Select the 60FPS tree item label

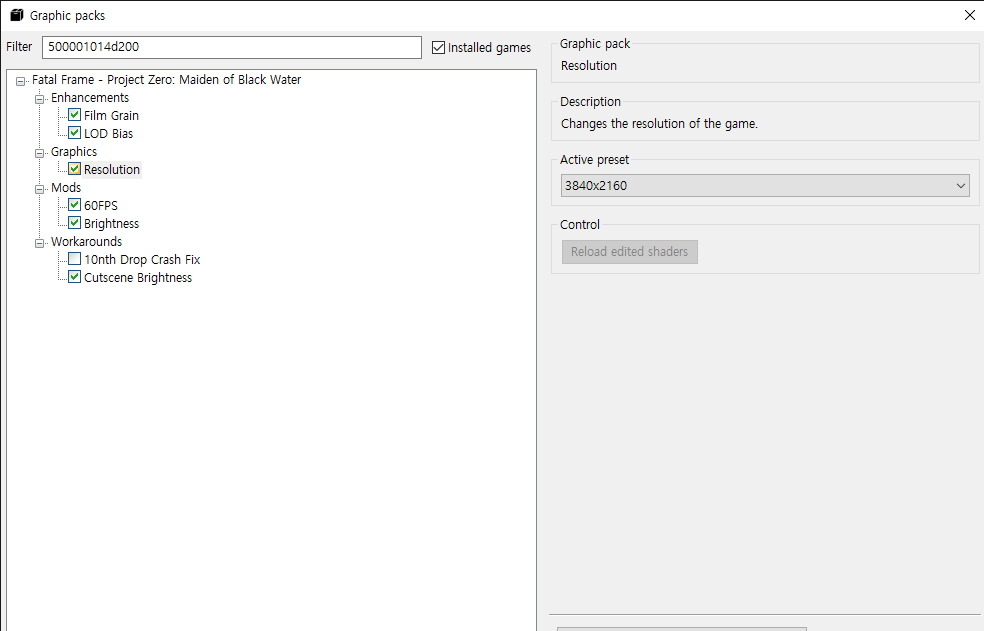(x=101, y=205)
